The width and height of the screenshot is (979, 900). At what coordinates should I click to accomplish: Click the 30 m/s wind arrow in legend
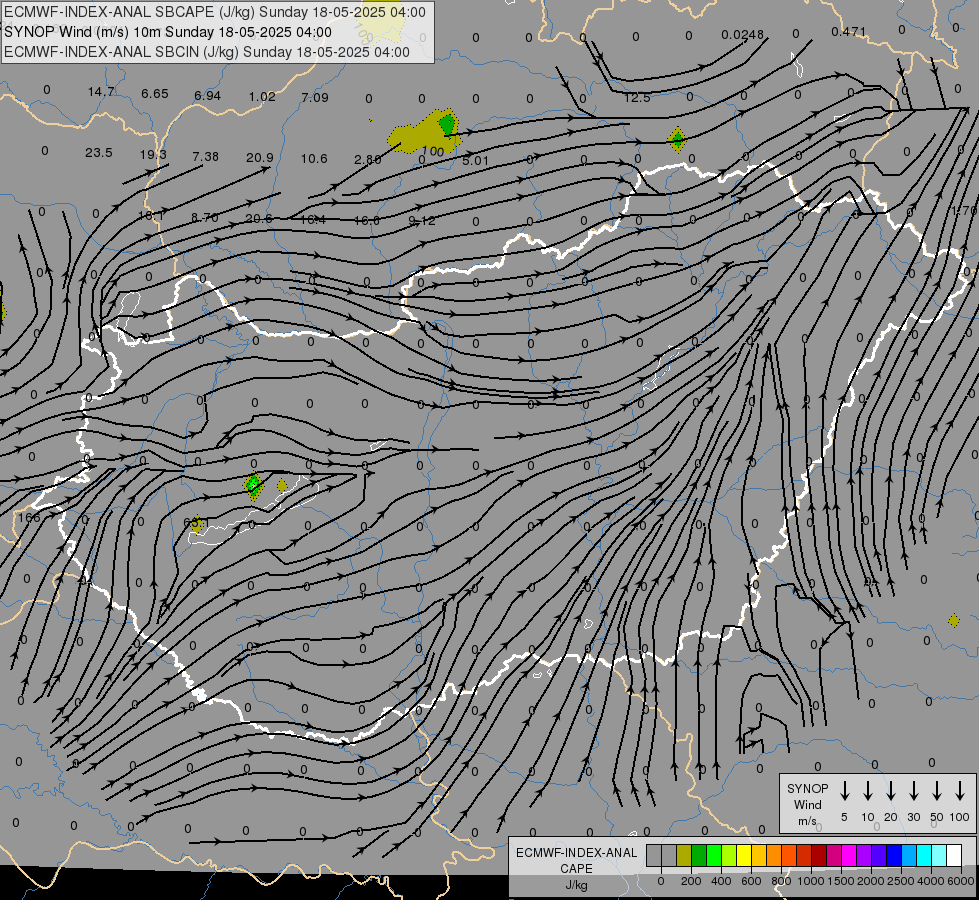[x=913, y=790]
